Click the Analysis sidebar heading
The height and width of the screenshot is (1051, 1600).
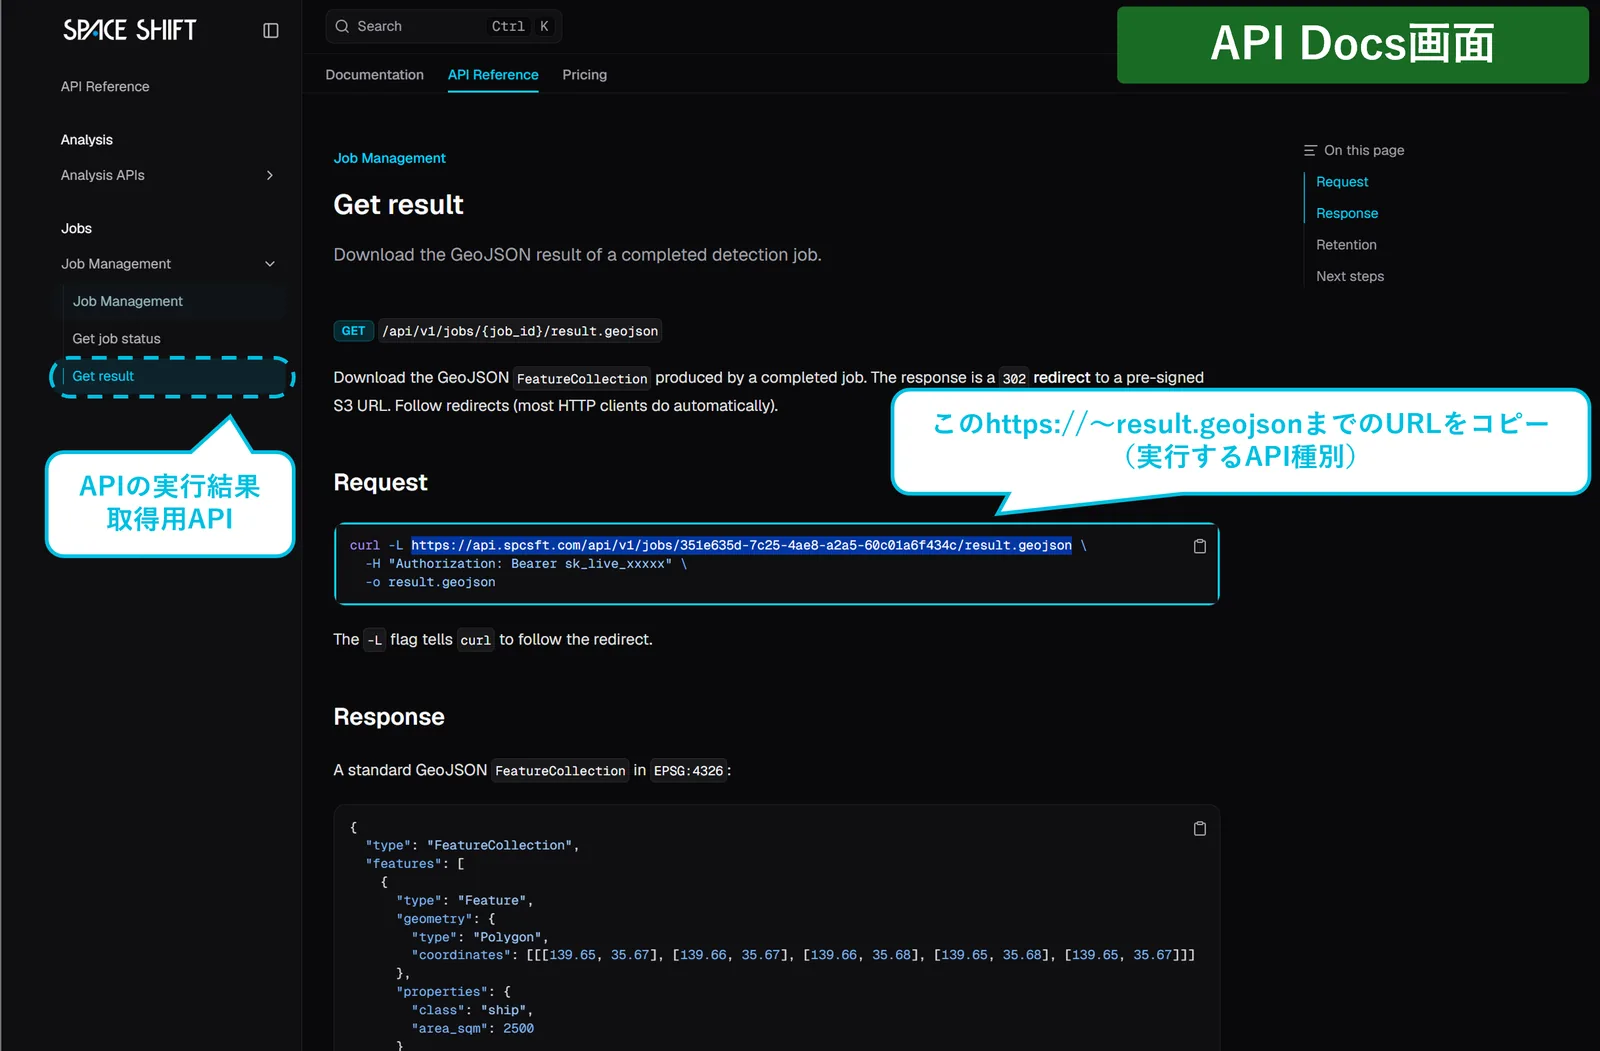click(x=87, y=140)
